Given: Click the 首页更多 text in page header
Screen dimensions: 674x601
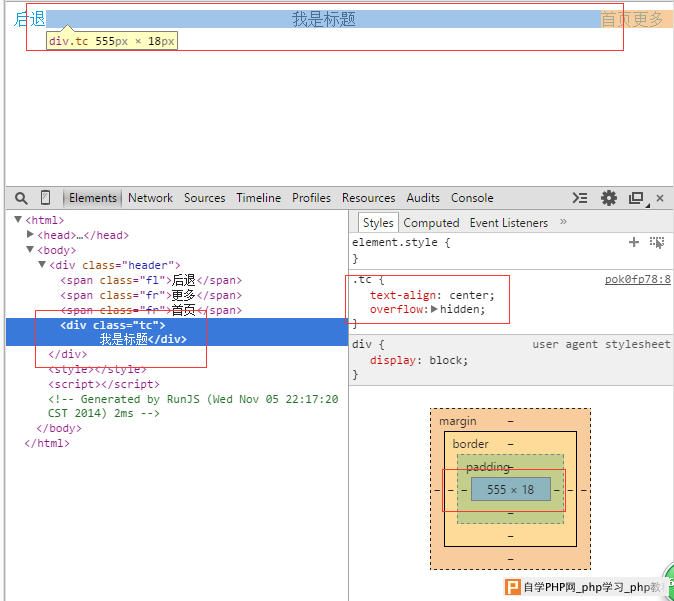Looking at the screenshot, I should [632, 19].
